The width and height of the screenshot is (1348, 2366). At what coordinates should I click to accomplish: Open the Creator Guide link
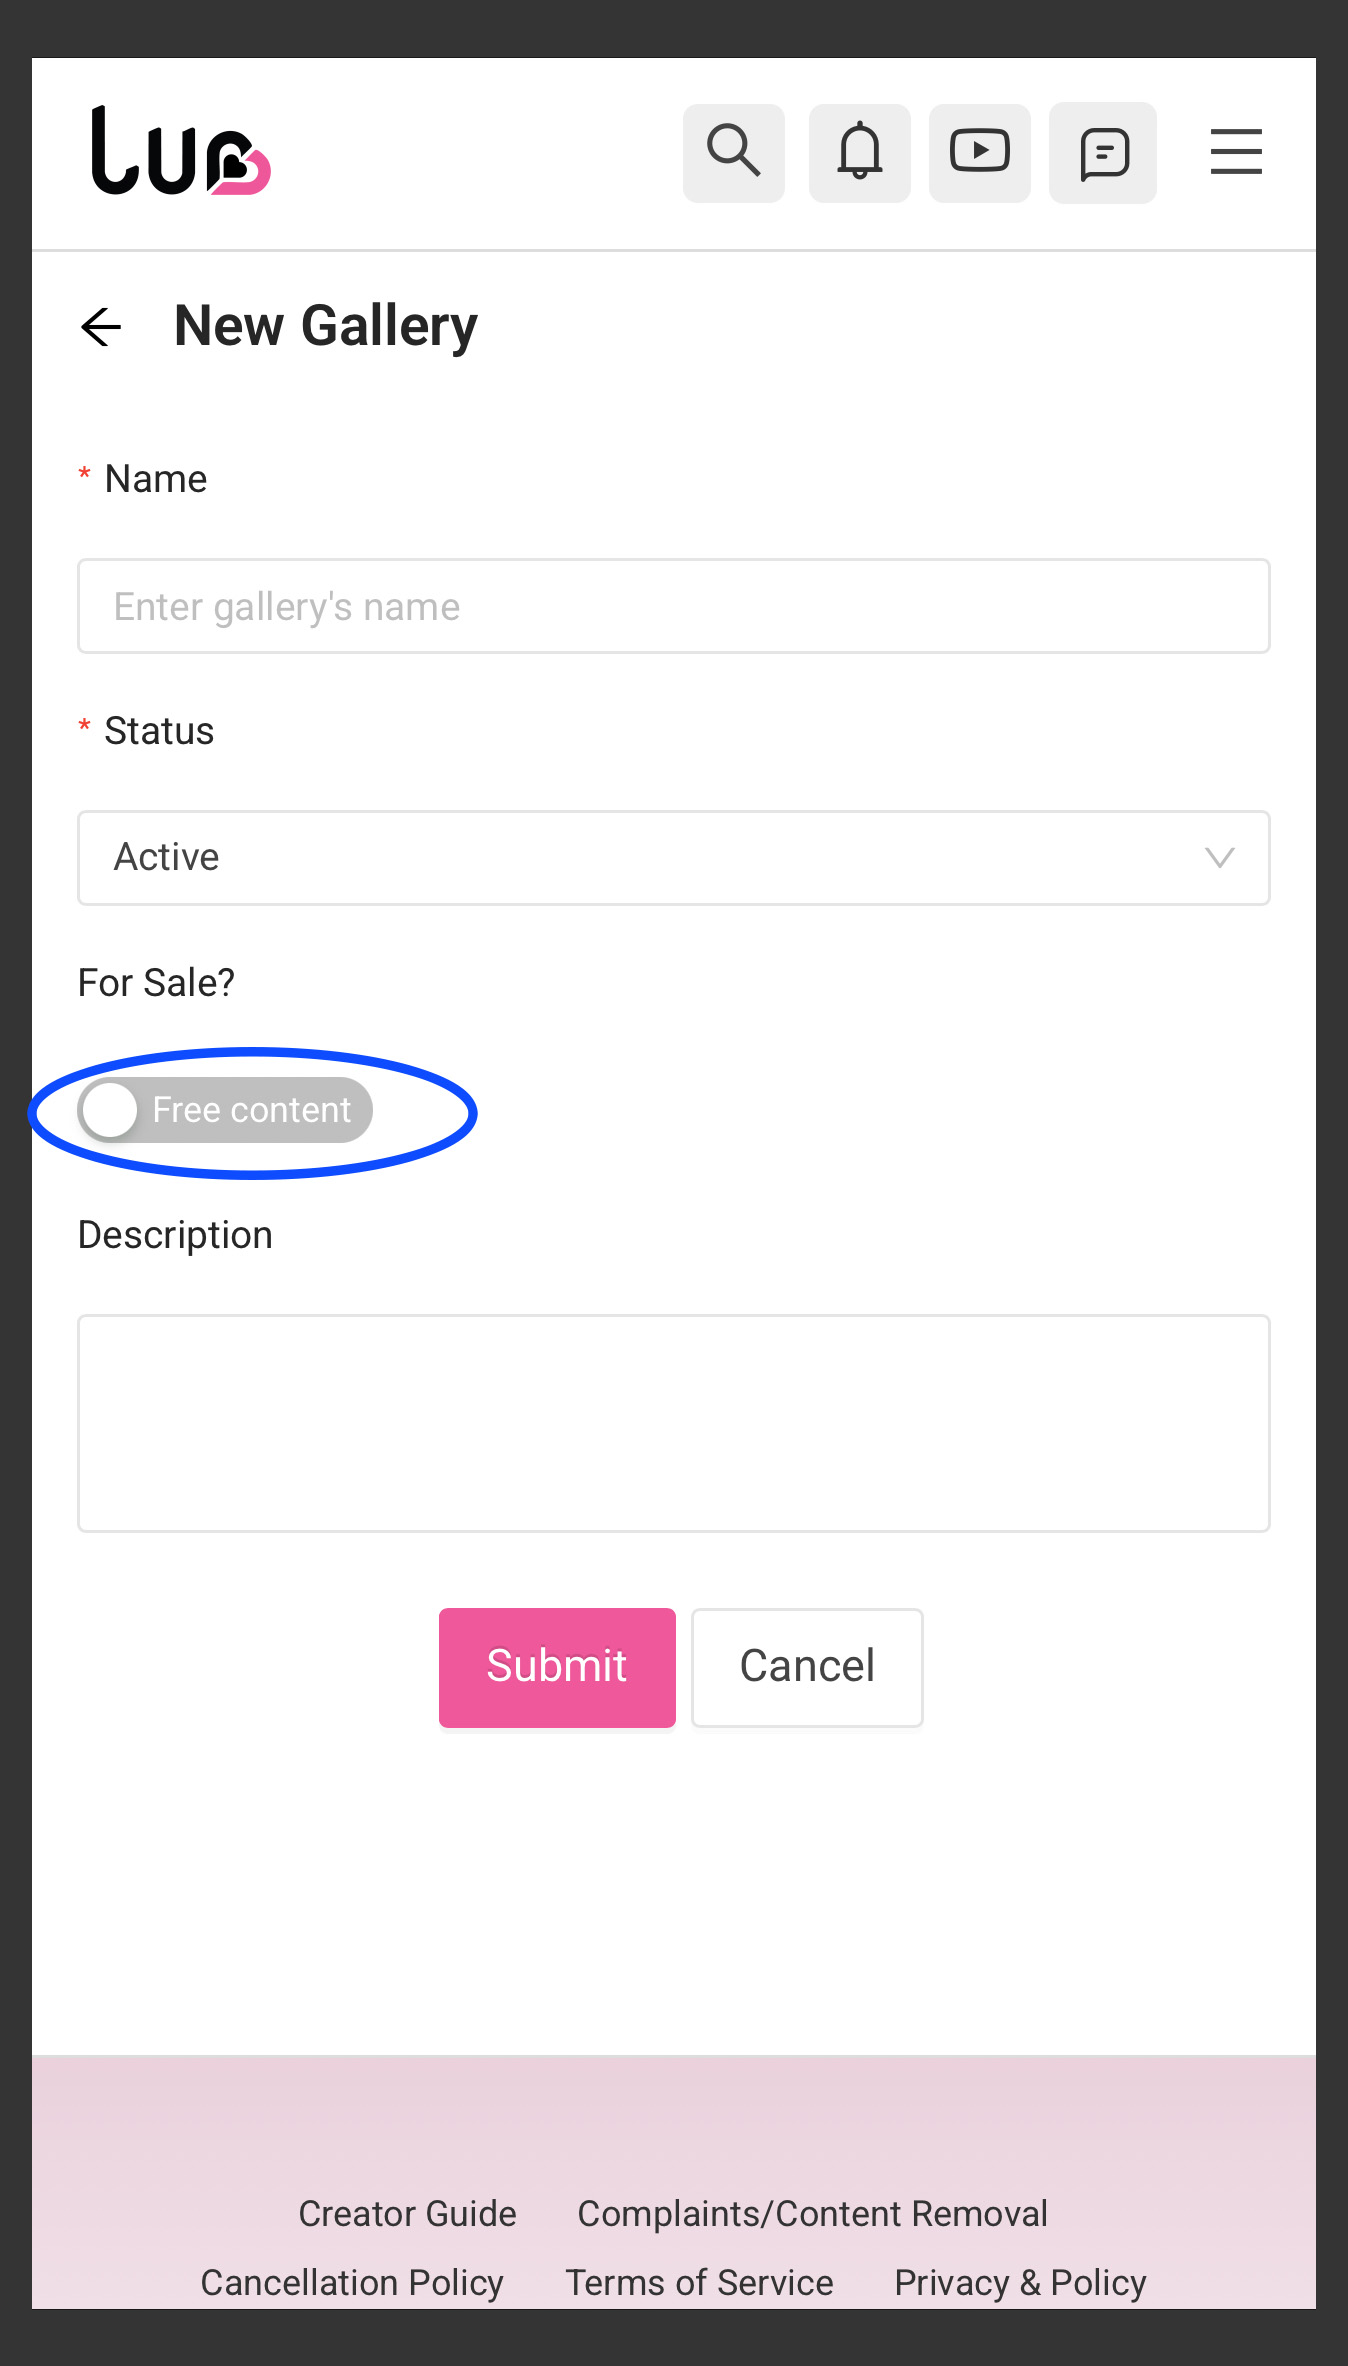click(x=407, y=2214)
